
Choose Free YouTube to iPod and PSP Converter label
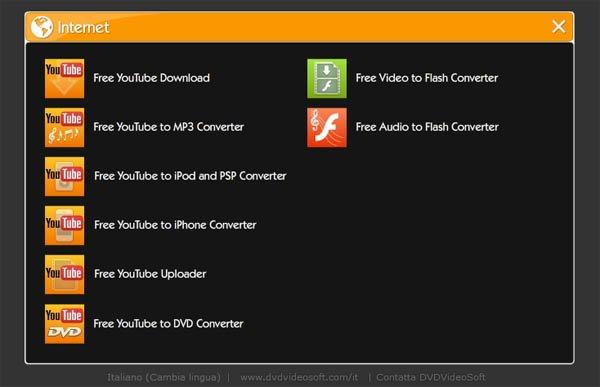(190, 176)
